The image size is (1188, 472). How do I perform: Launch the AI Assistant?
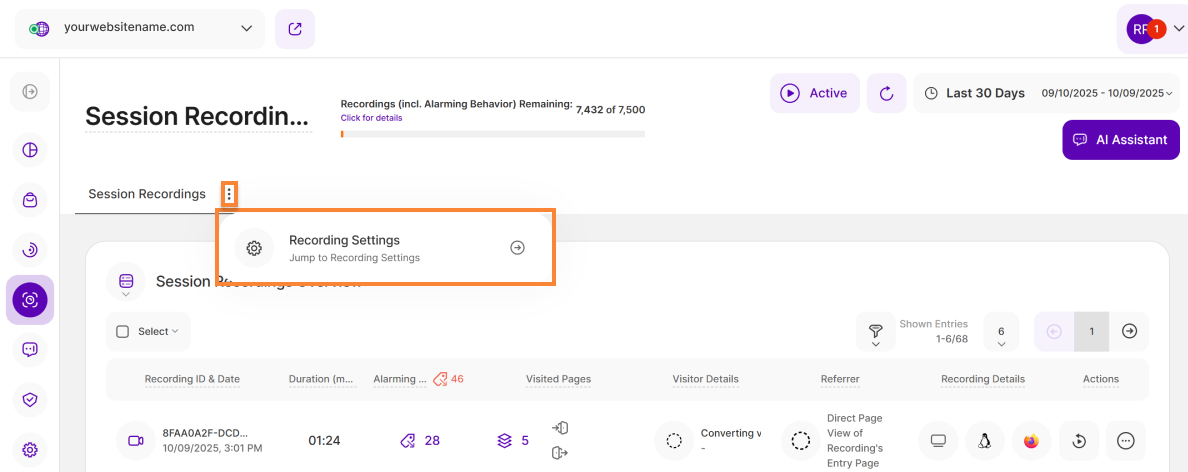(1120, 140)
